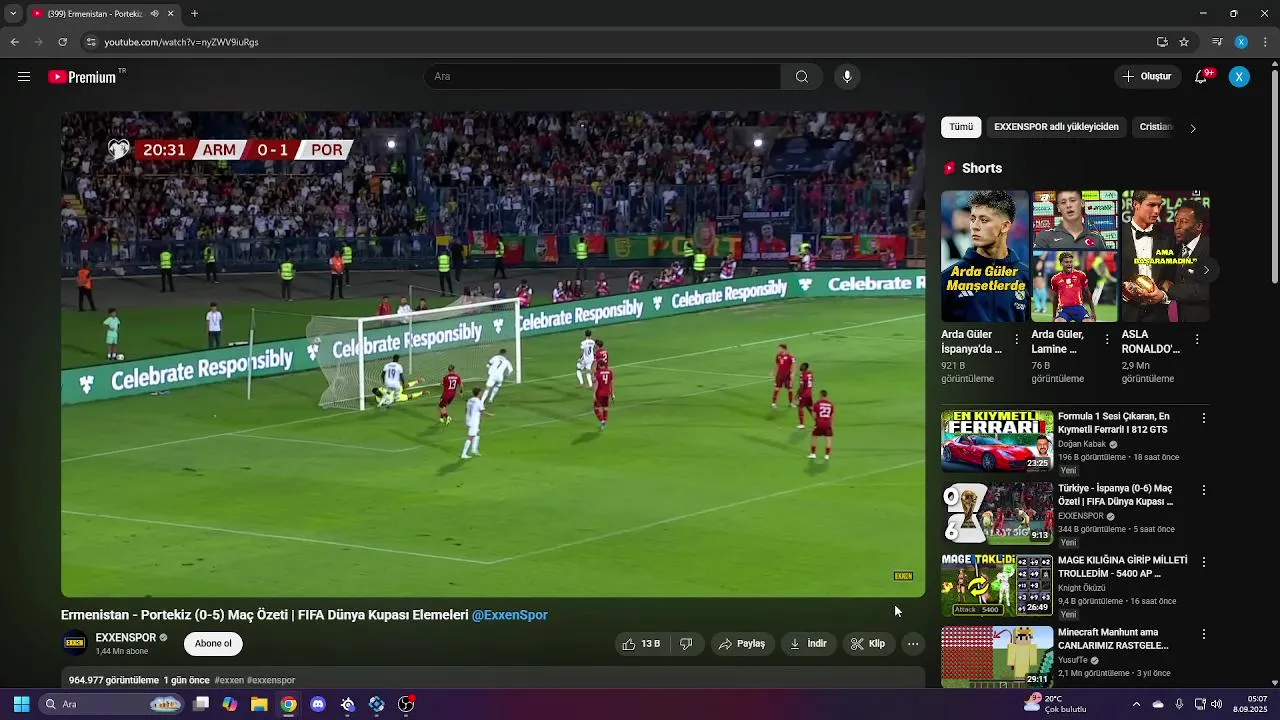This screenshot has height=720, width=1280.
Task: Open options for Minecraft Manhunt video
Action: point(1204,634)
